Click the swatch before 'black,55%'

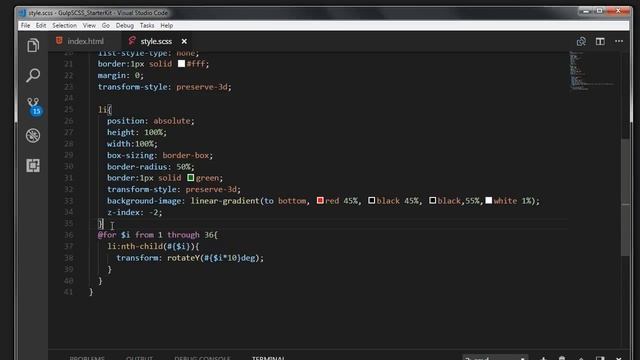[433, 200]
